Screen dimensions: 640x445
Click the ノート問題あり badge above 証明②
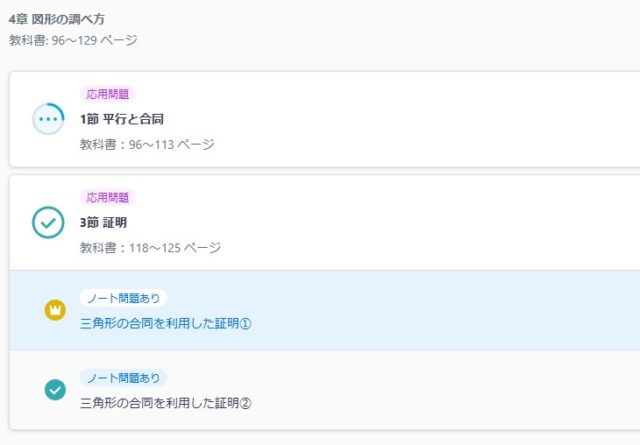click(123, 378)
